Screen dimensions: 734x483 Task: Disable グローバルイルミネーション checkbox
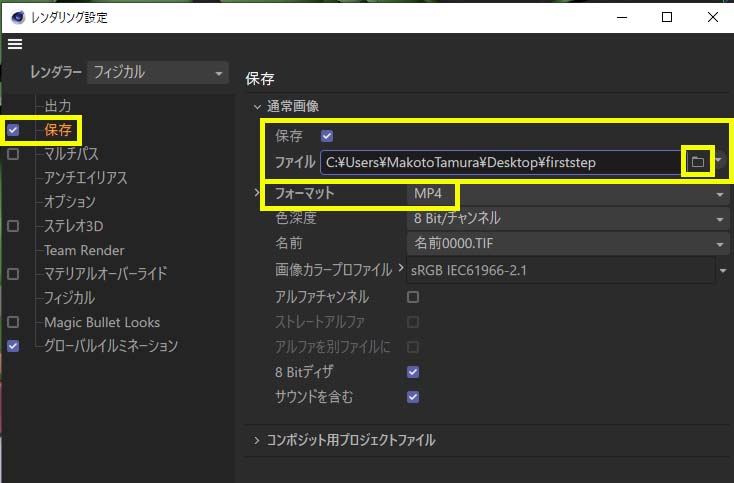tap(13, 346)
